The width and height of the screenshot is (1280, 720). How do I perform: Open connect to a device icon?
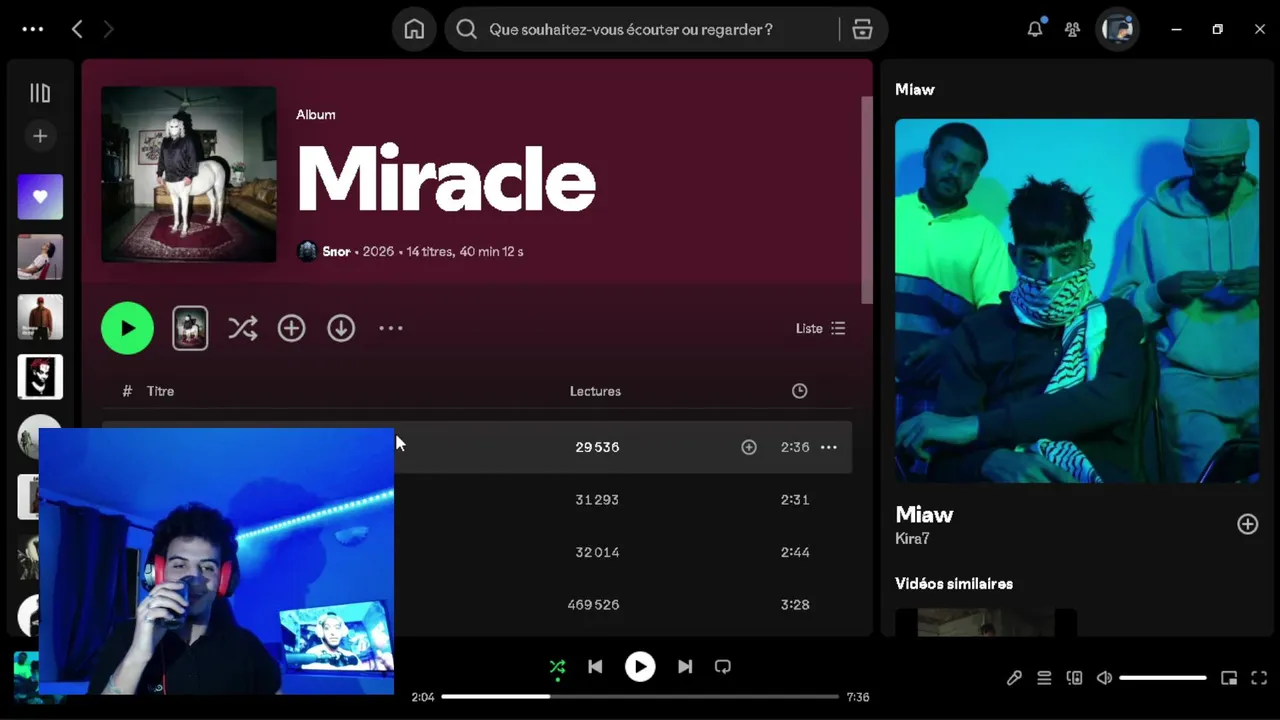coord(1074,678)
